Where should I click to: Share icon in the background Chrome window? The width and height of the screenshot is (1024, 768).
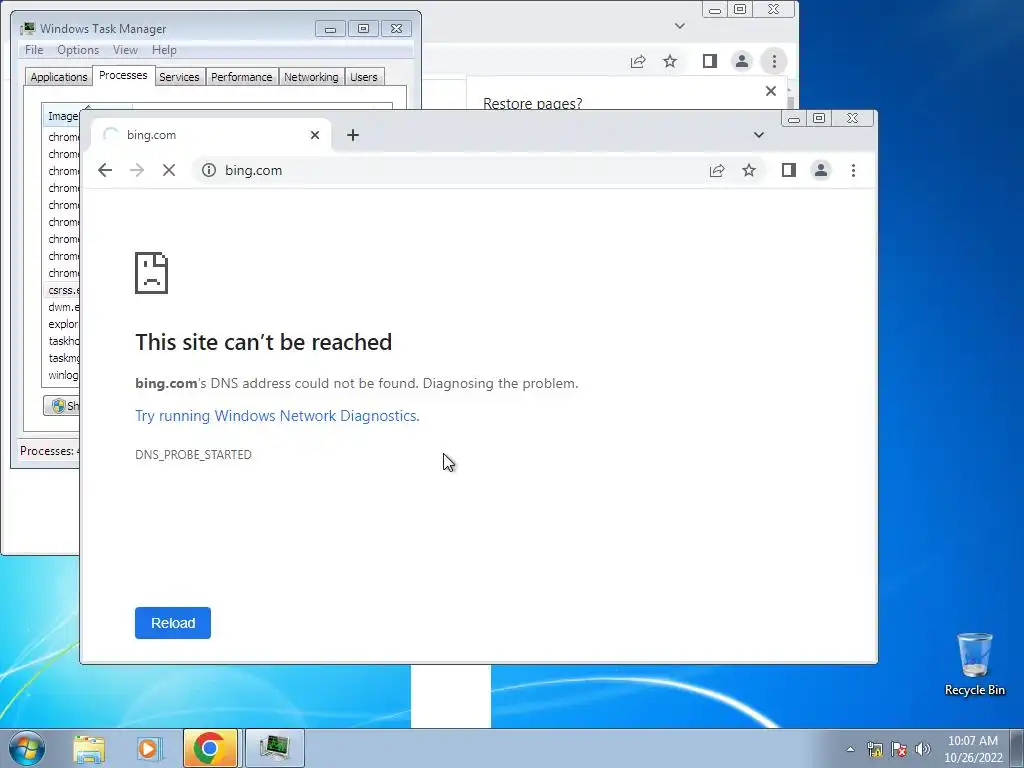click(x=638, y=61)
